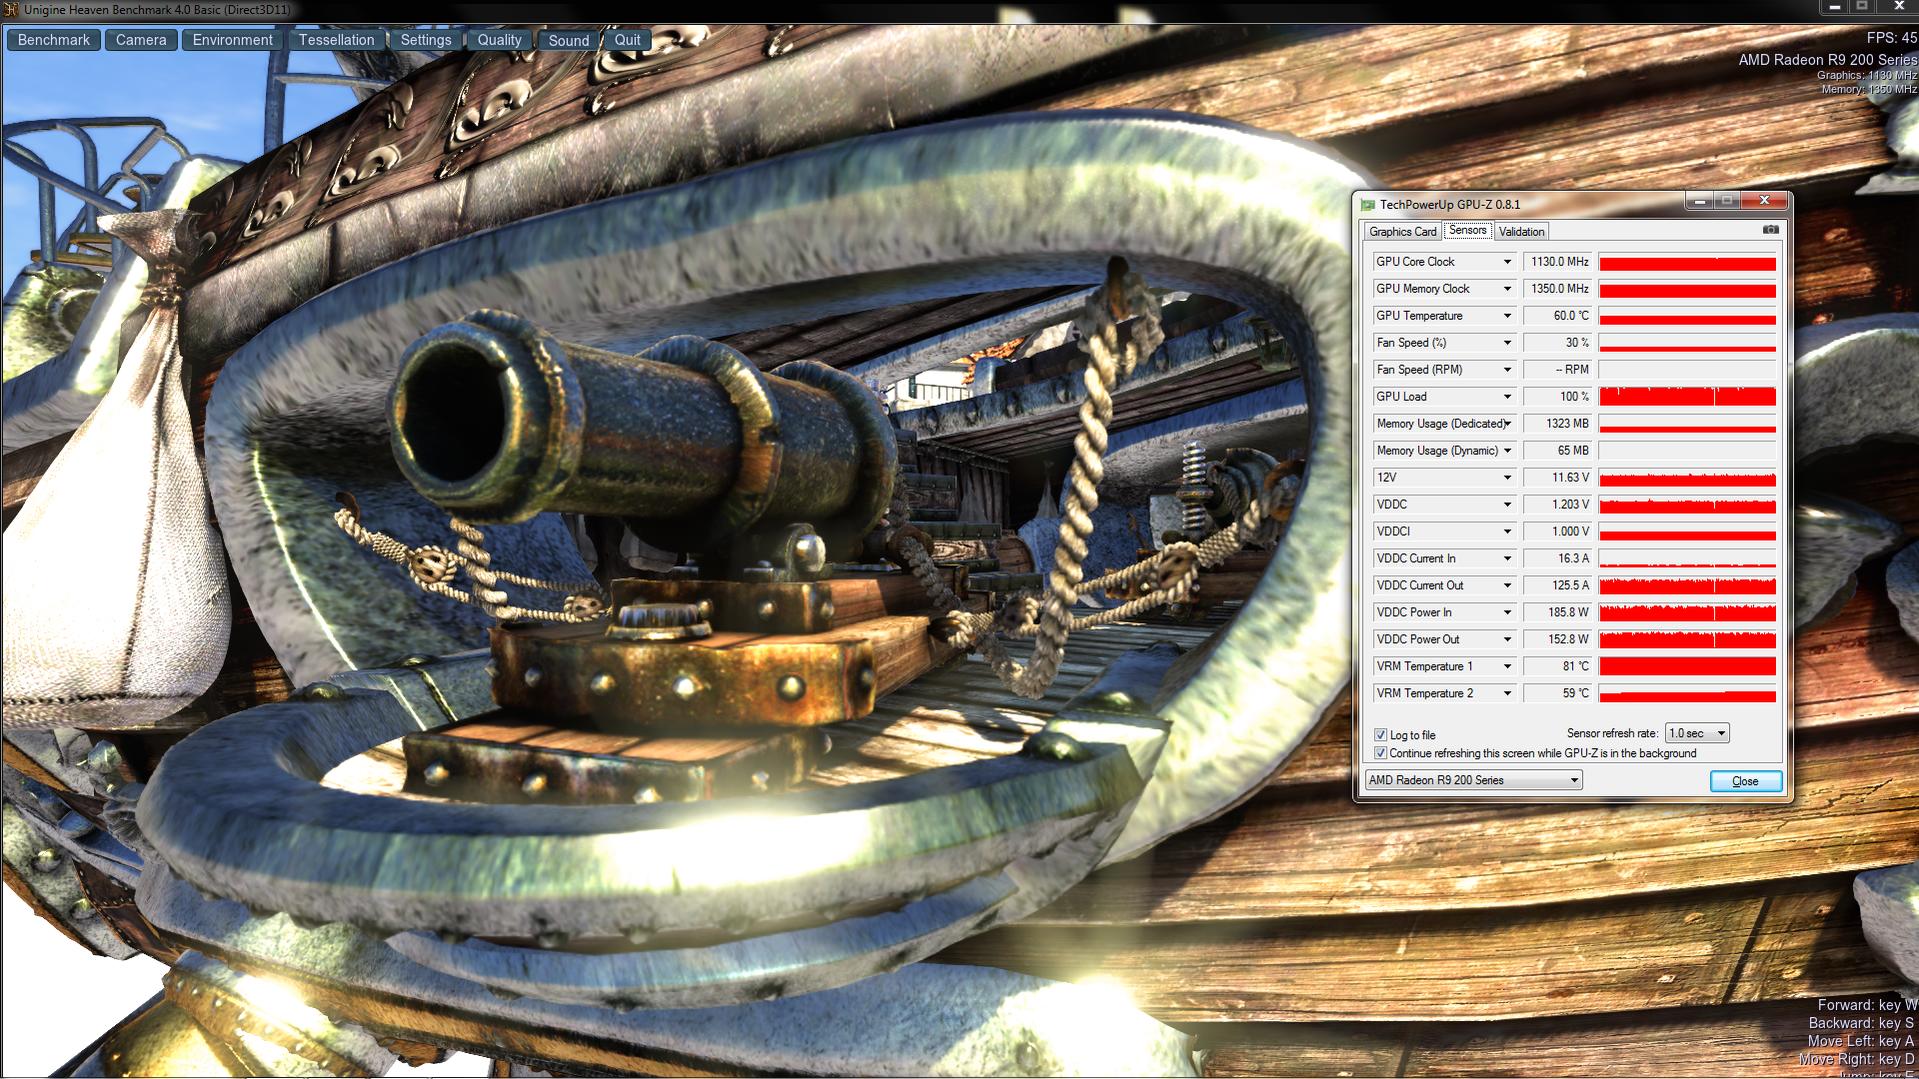Image resolution: width=1919 pixels, height=1079 pixels.
Task: Open the VDDC Power Out dropdown
Action: point(1507,640)
